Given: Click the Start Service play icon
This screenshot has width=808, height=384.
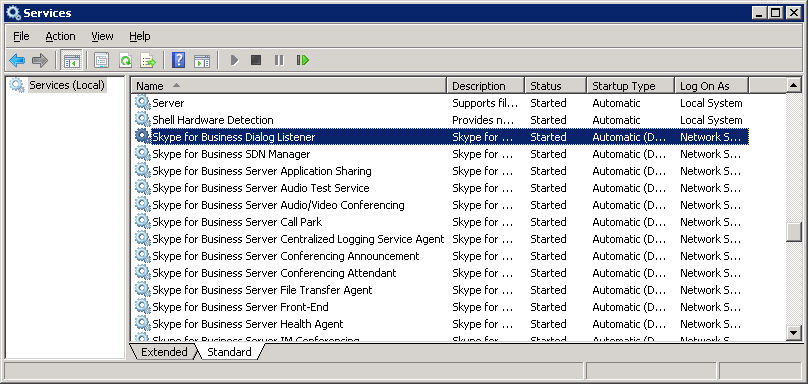Looking at the screenshot, I should coord(234,60).
